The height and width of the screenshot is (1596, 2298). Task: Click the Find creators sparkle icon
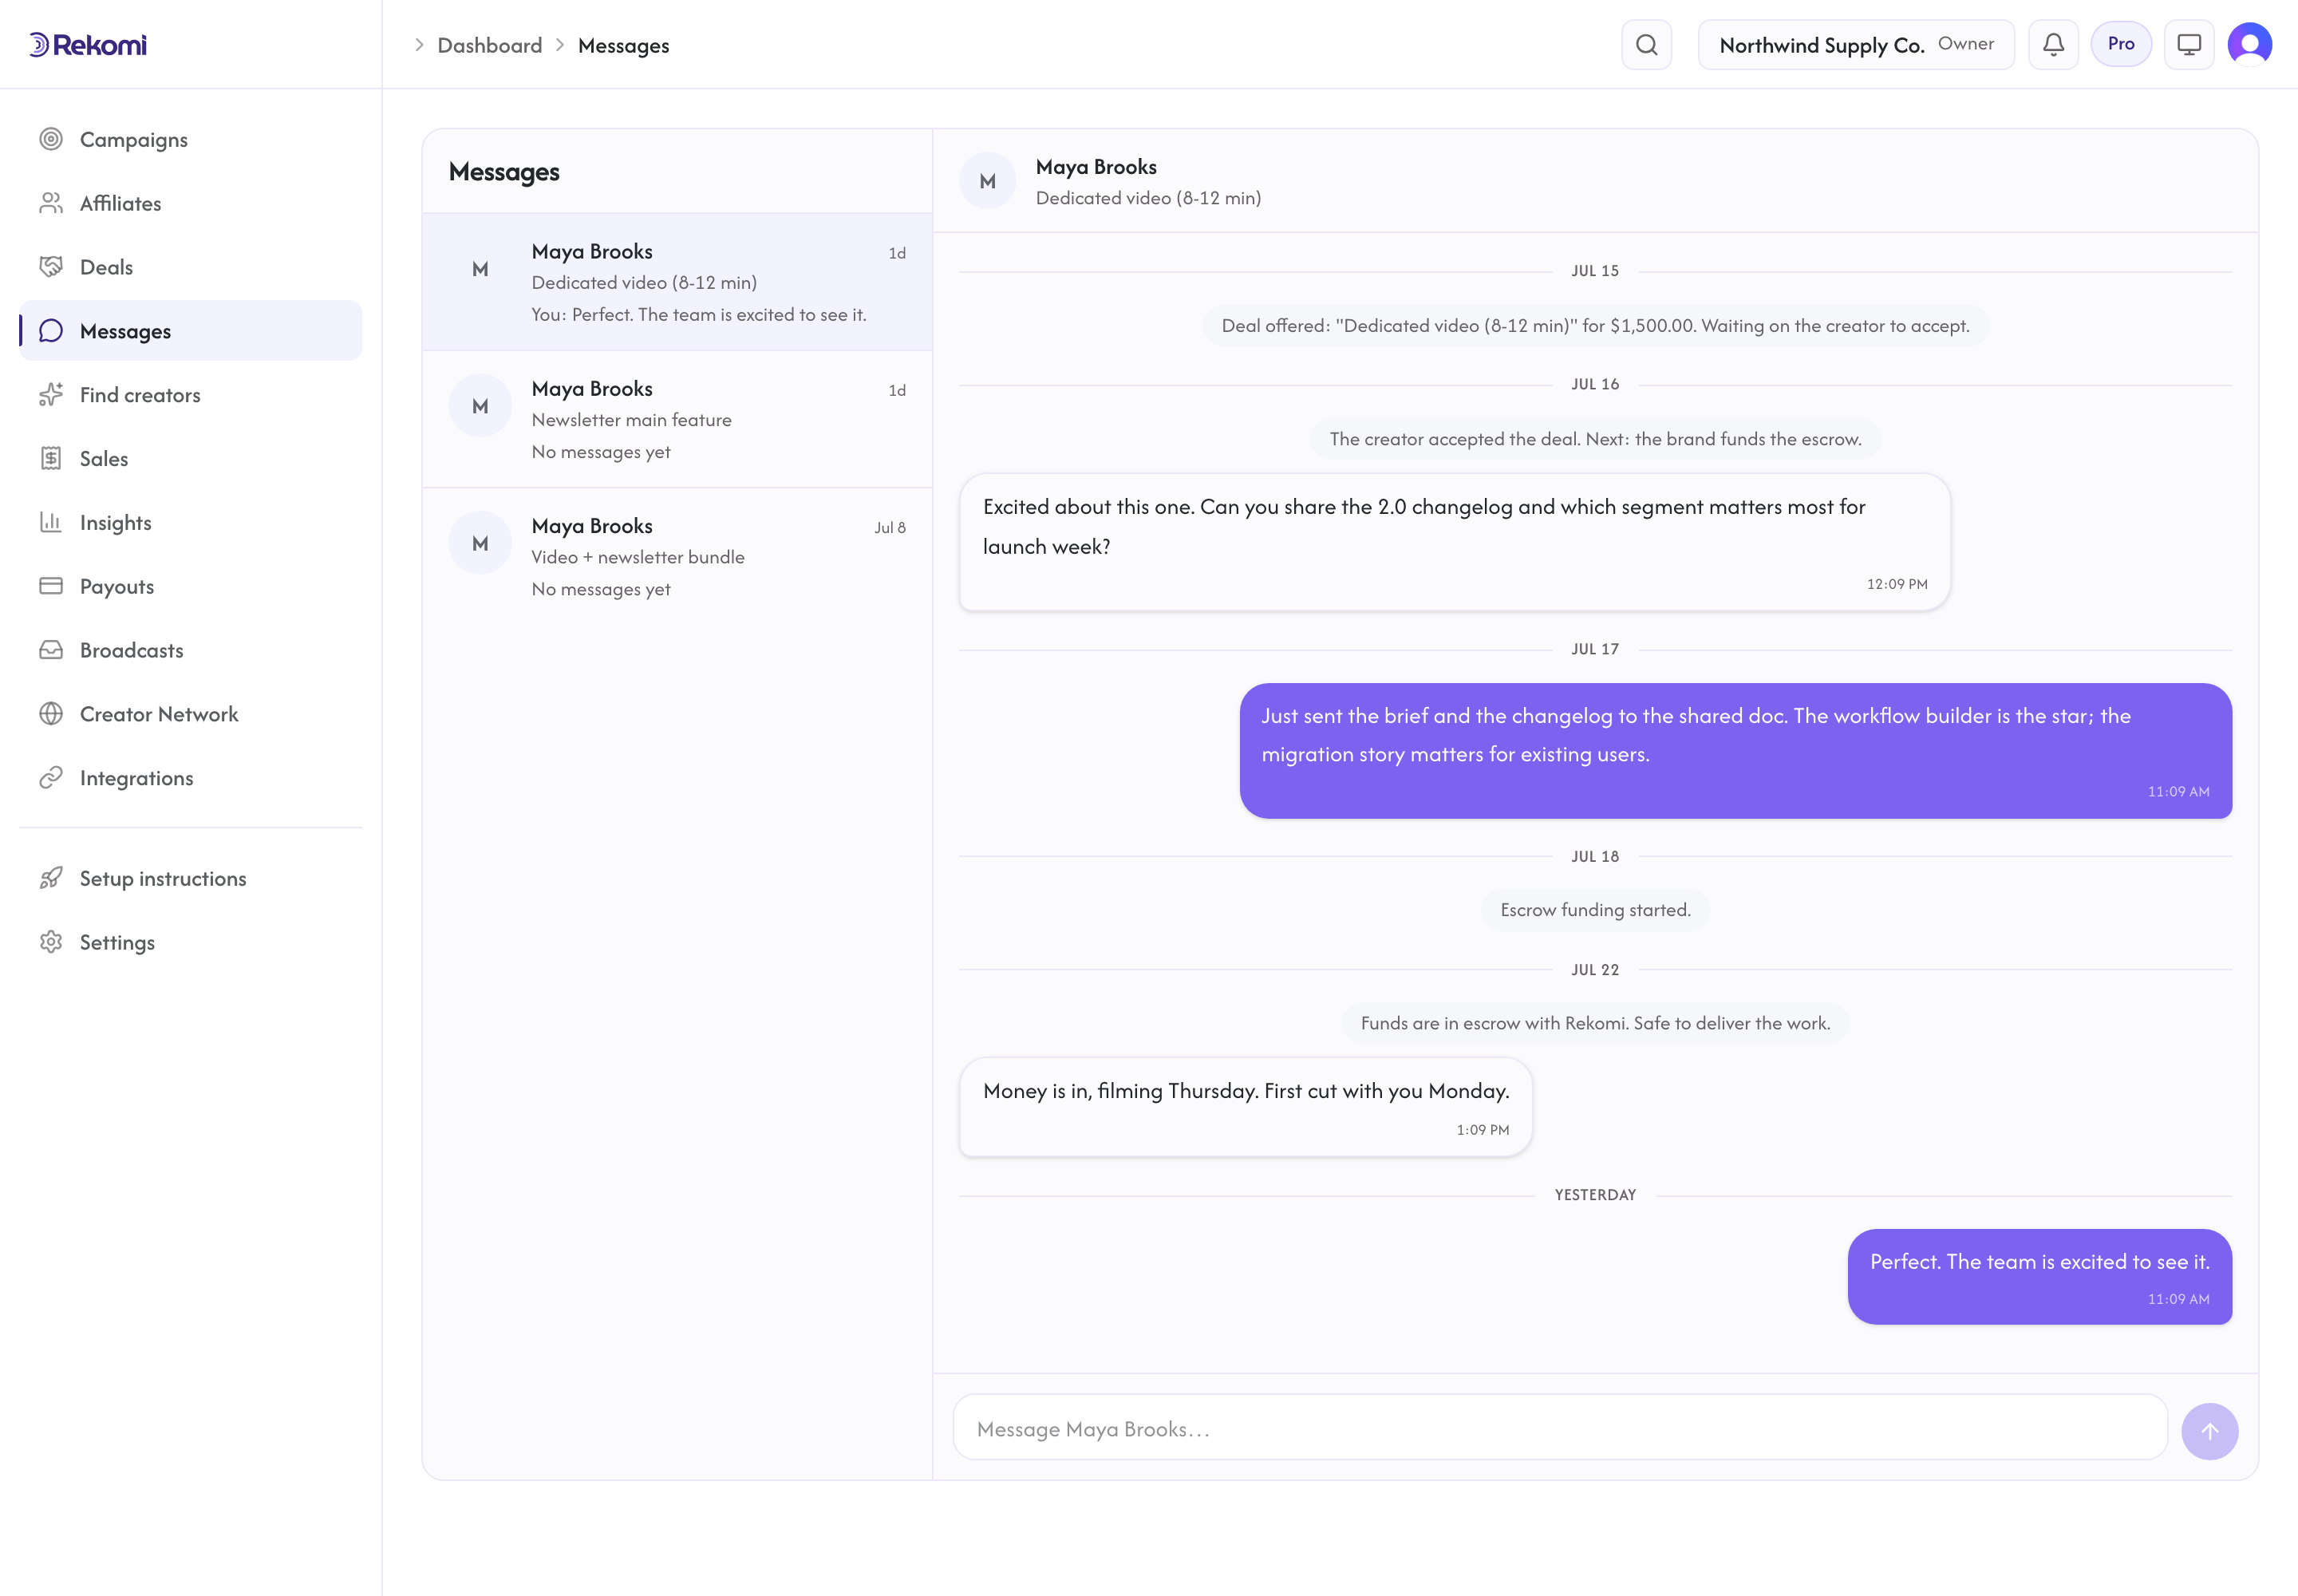click(x=51, y=395)
